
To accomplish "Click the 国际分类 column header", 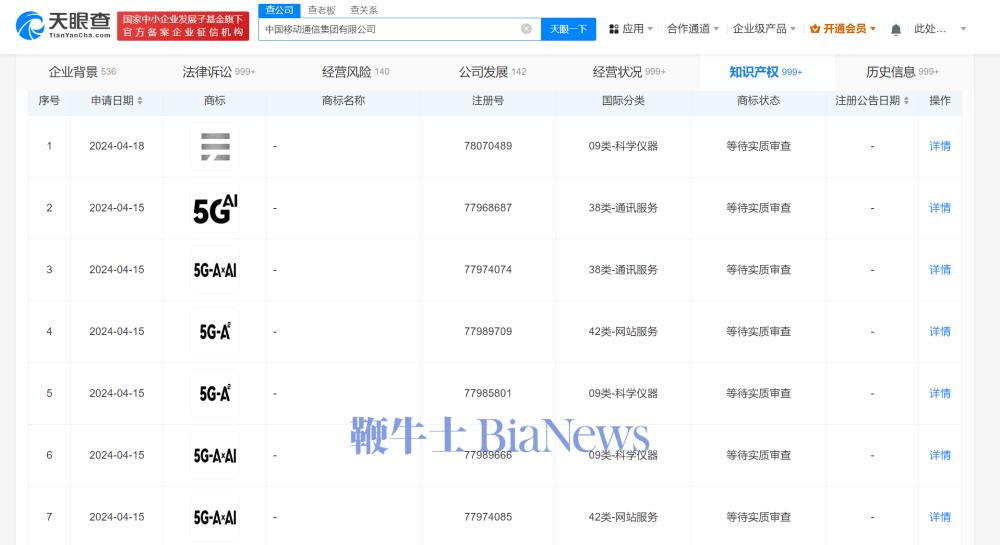I will pos(623,101).
